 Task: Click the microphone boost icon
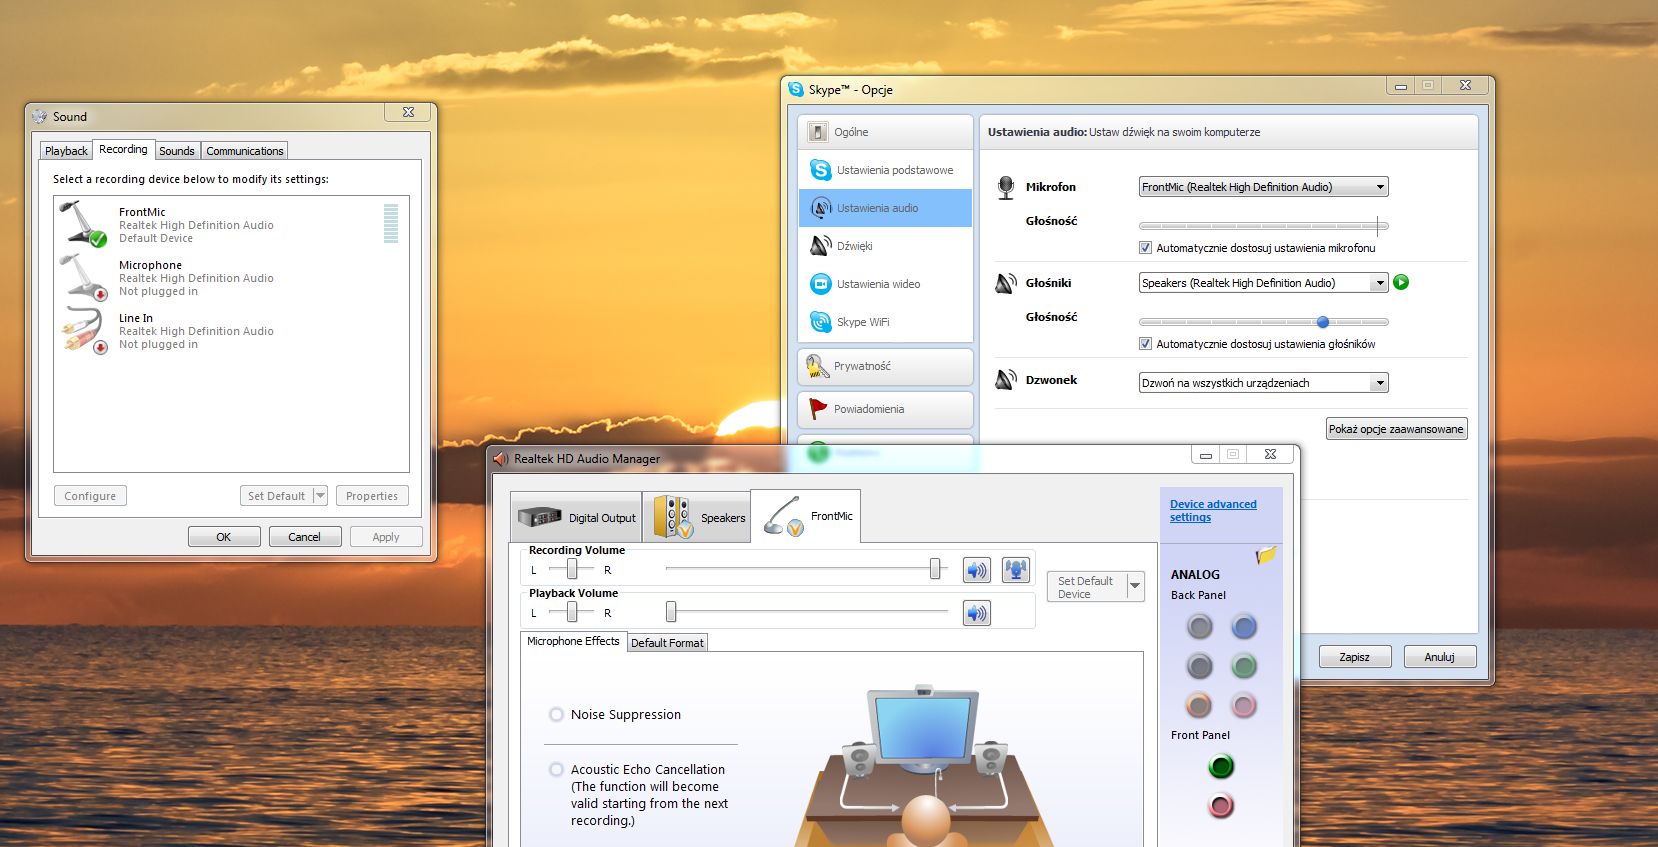1016,570
